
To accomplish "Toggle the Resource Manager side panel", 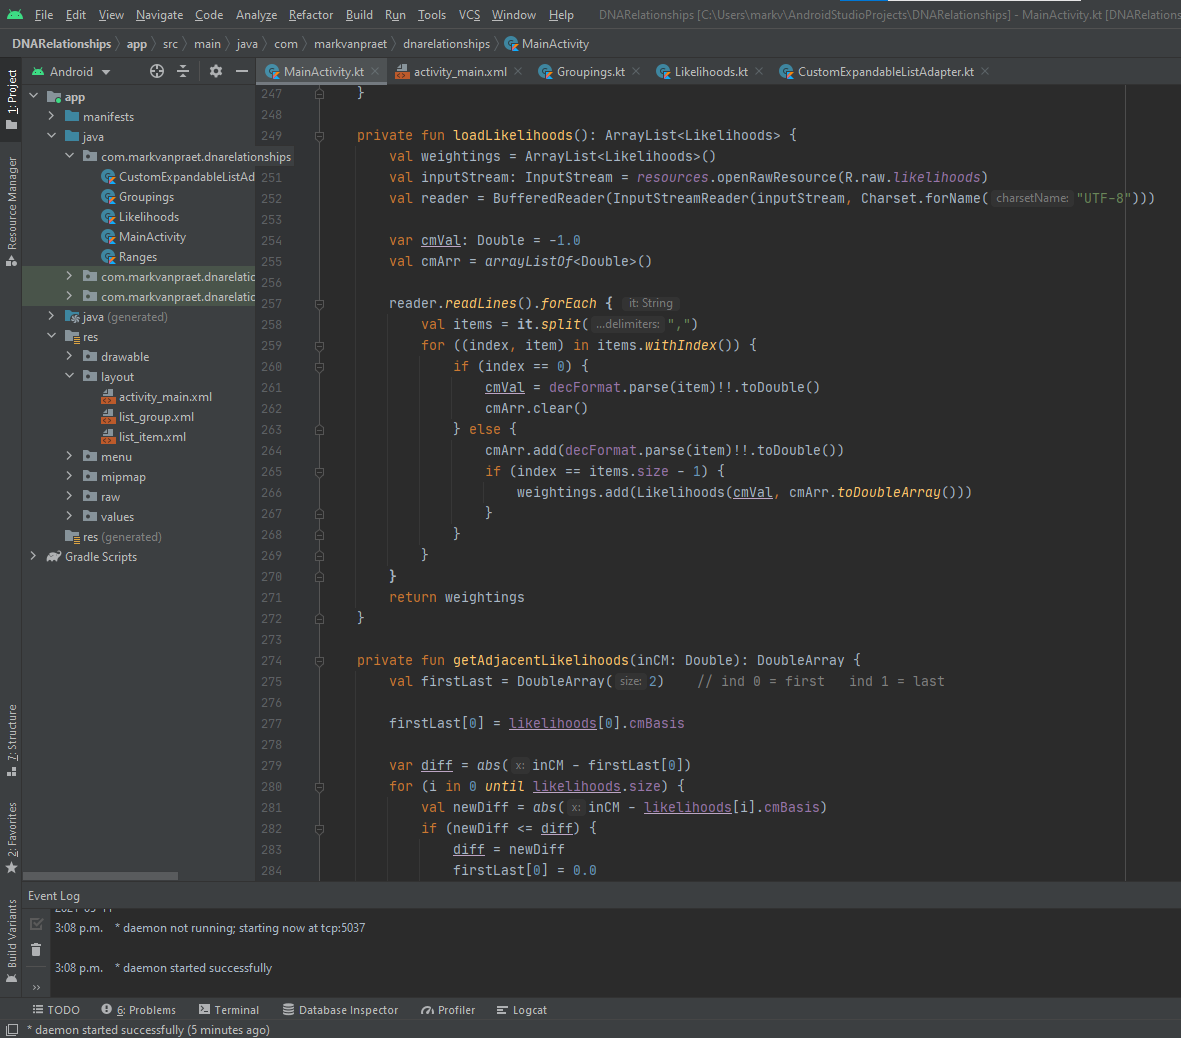I will coord(12,210).
